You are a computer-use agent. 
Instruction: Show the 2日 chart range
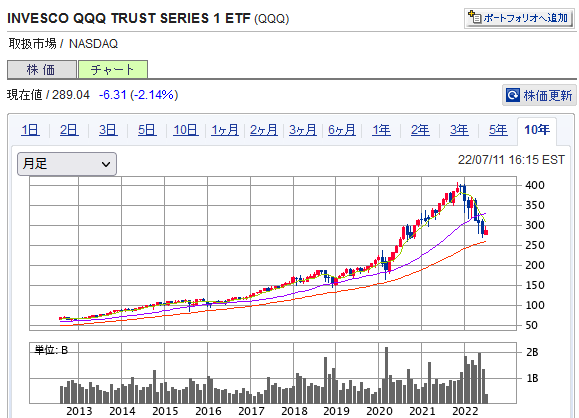pos(69,130)
